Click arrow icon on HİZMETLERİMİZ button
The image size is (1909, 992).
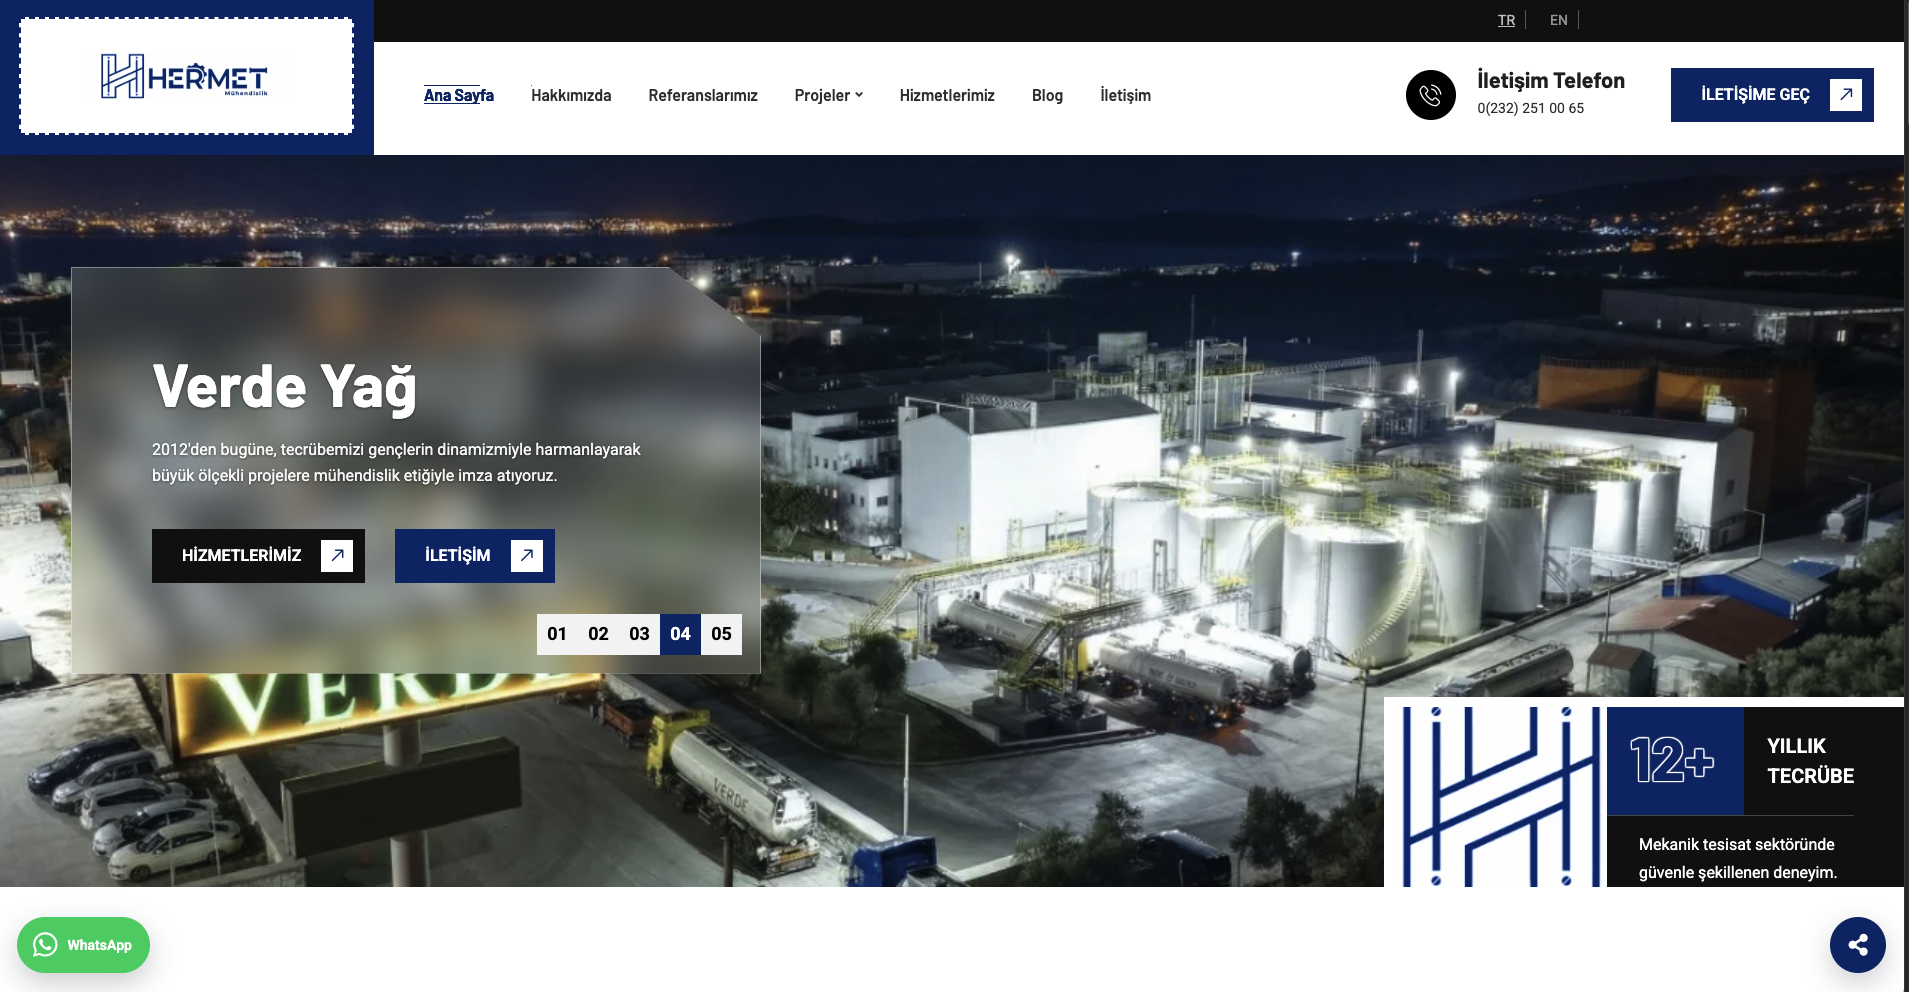point(337,555)
